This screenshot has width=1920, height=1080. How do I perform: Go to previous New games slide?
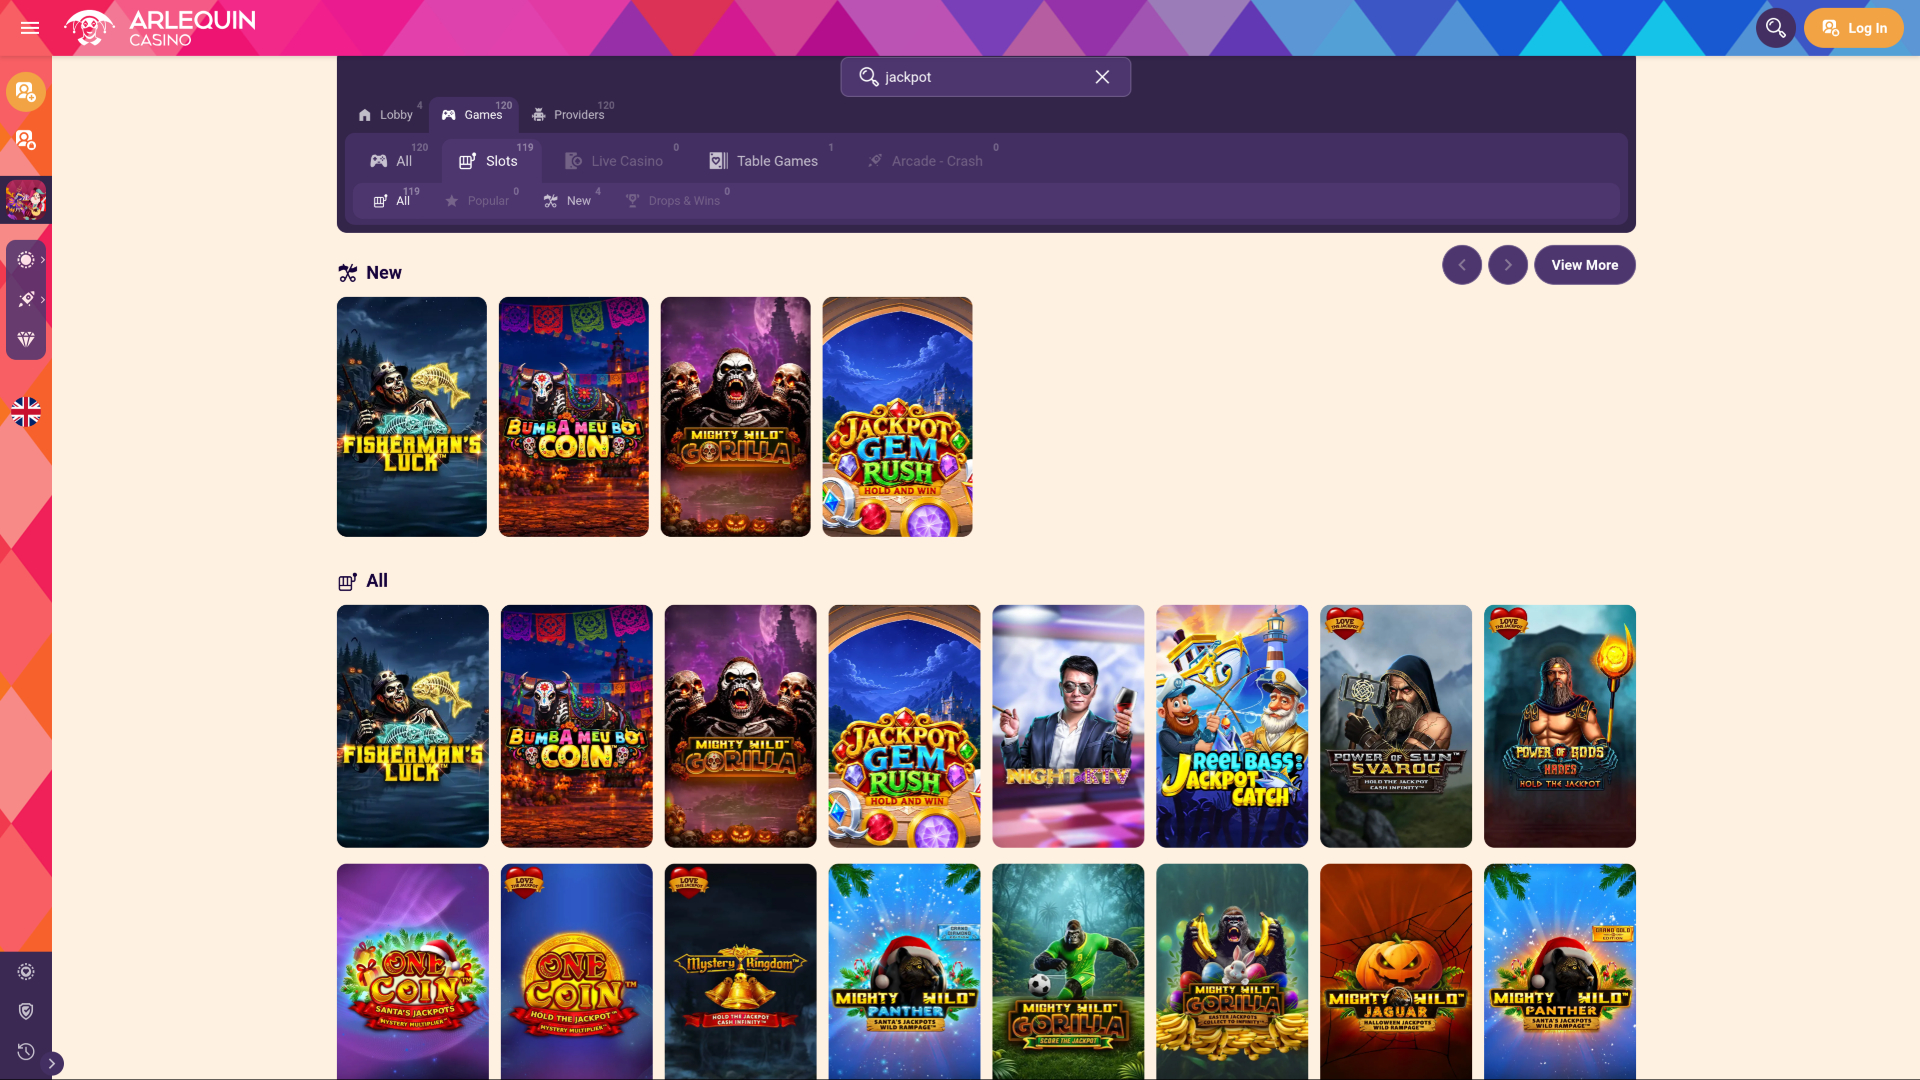click(x=1462, y=265)
